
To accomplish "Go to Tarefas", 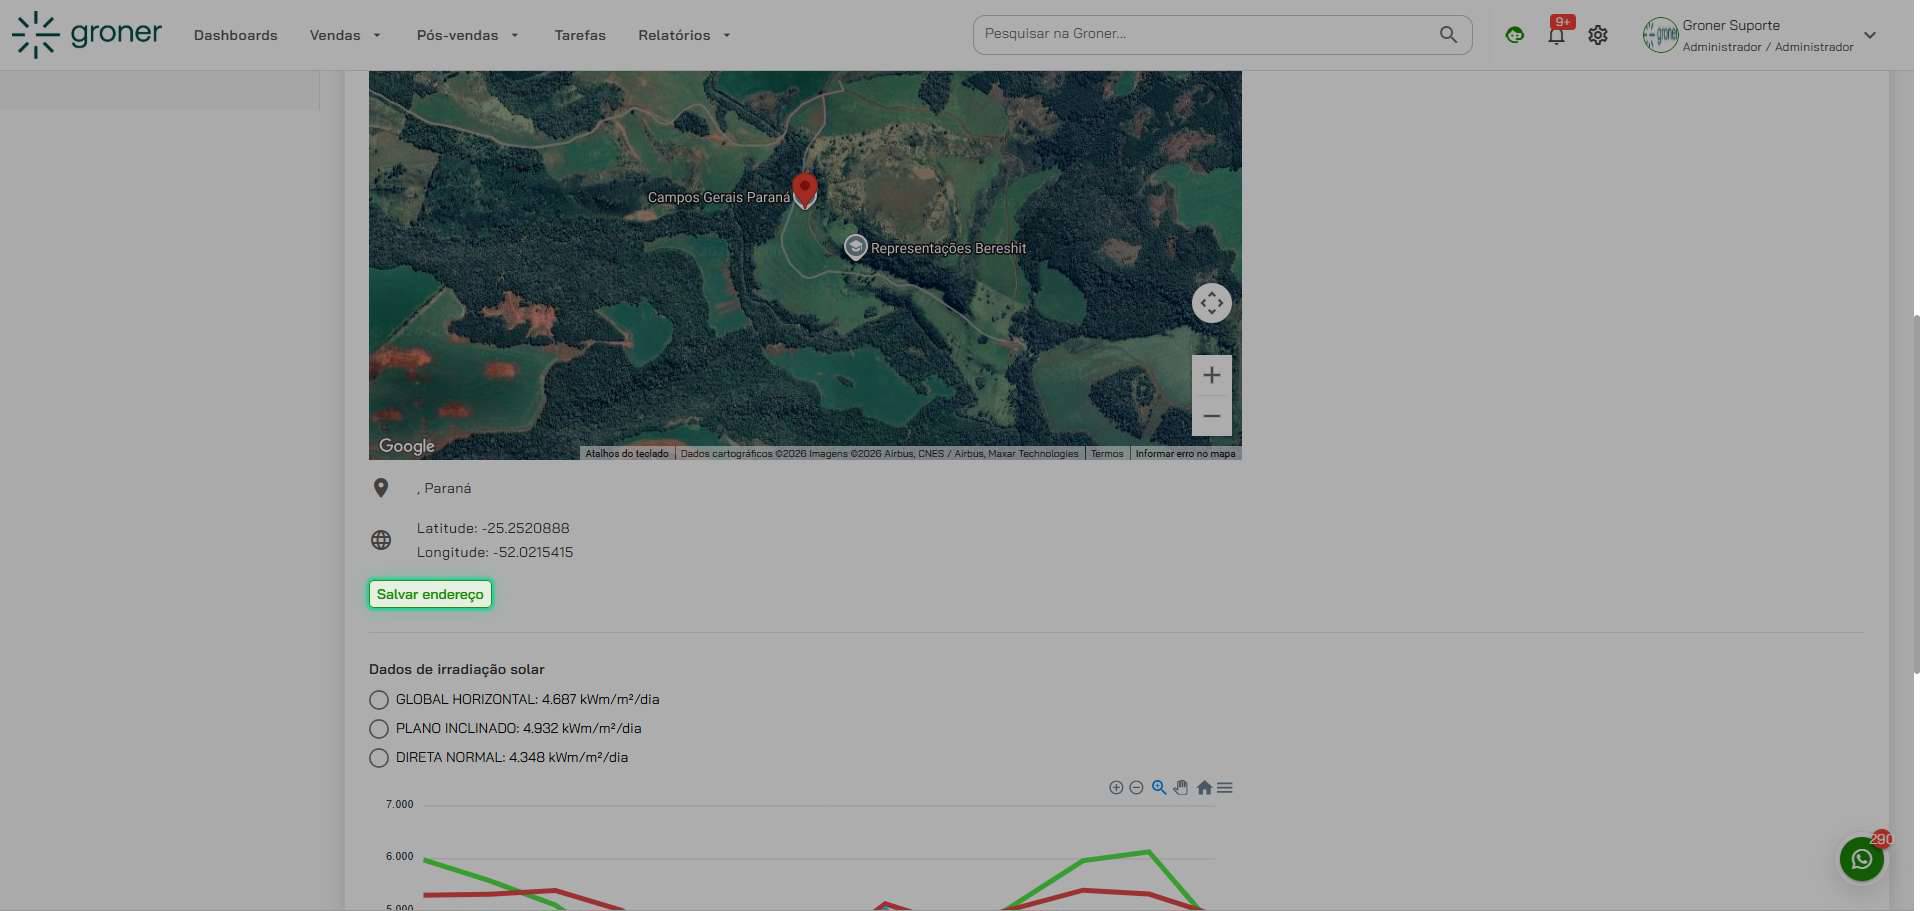I will [580, 35].
